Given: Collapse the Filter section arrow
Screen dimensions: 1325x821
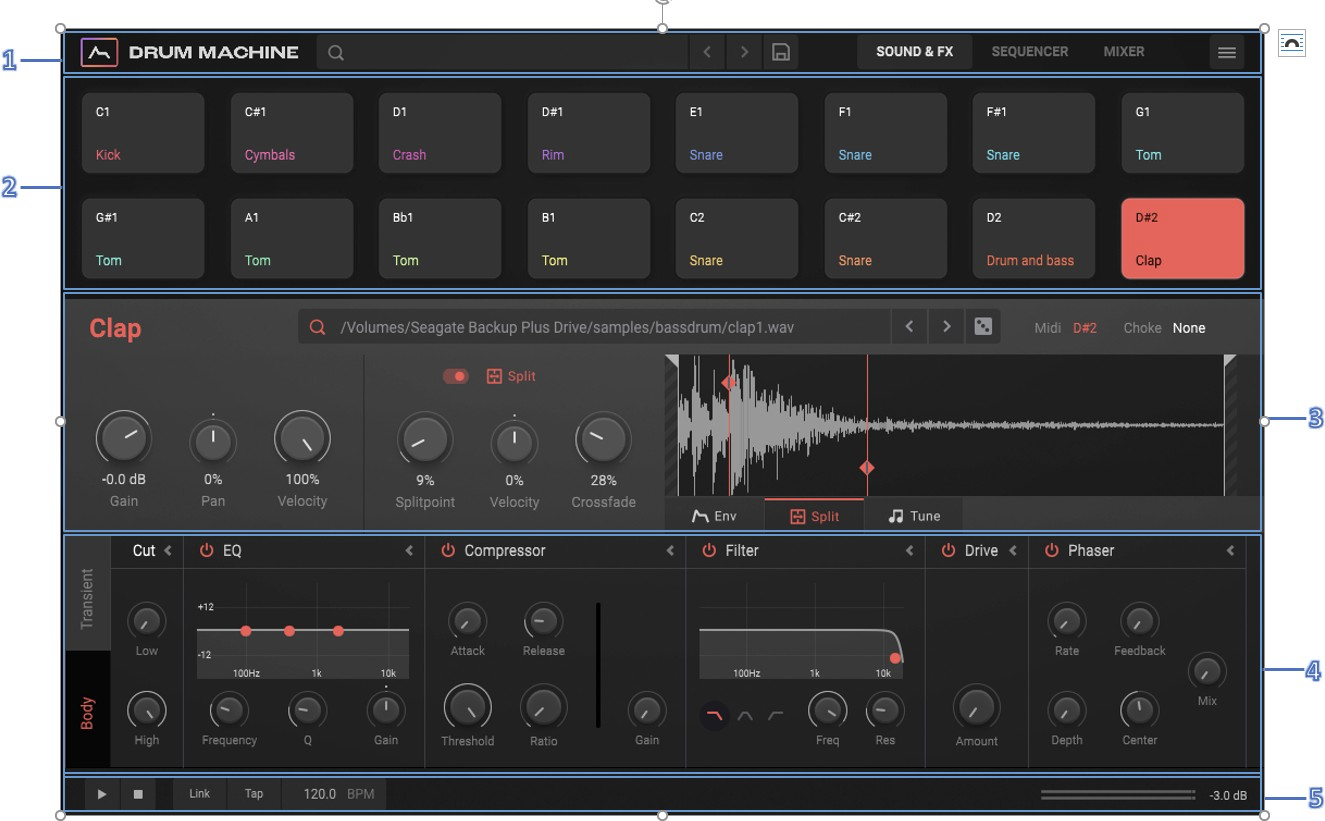Looking at the screenshot, I should click(x=910, y=551).
